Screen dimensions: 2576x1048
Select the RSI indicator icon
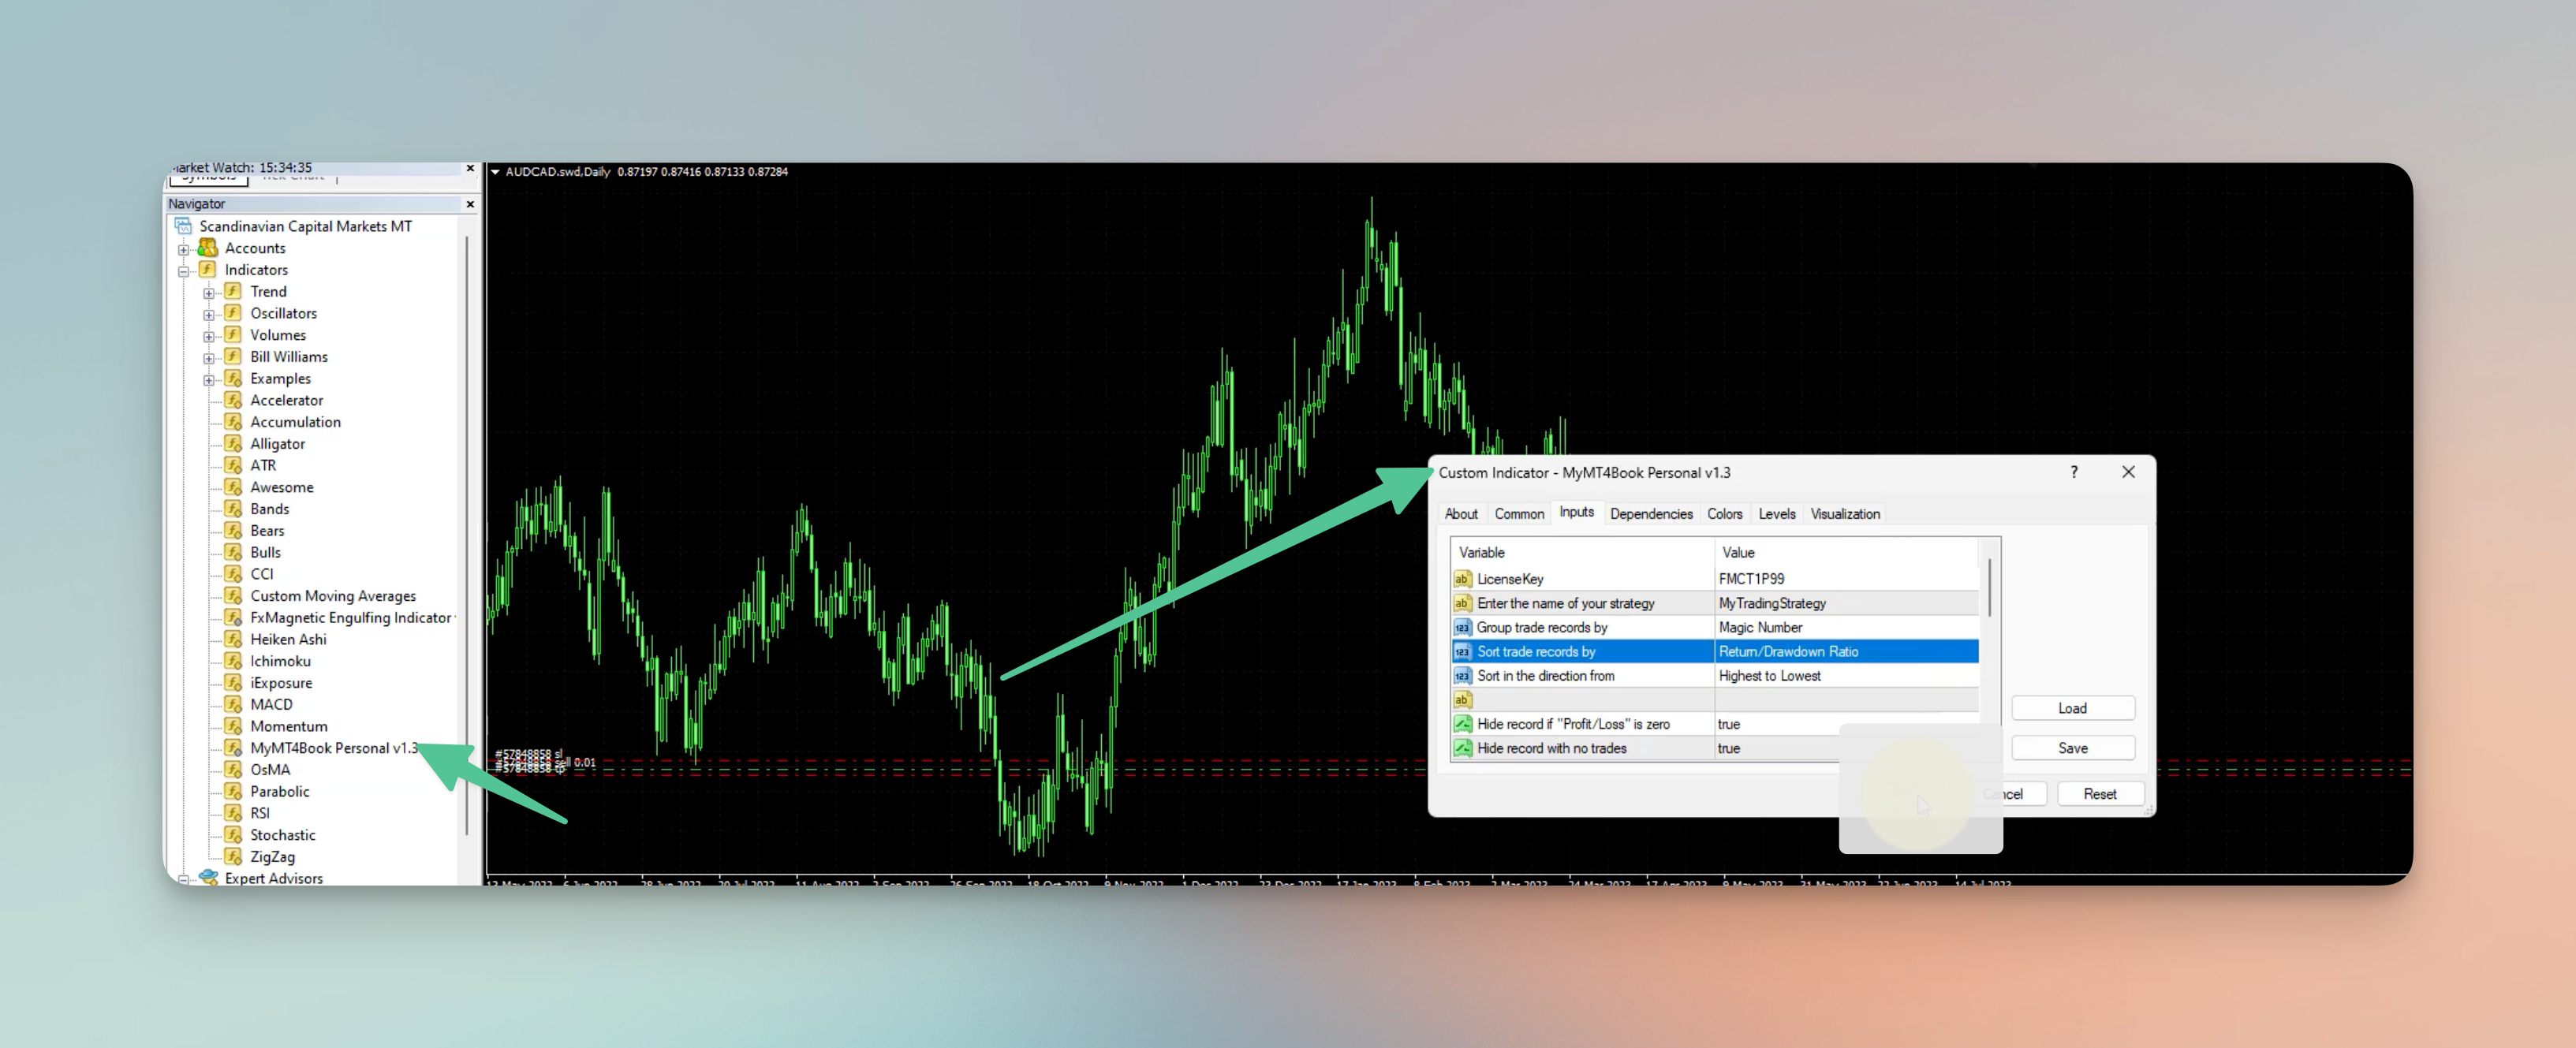(233, 813)
